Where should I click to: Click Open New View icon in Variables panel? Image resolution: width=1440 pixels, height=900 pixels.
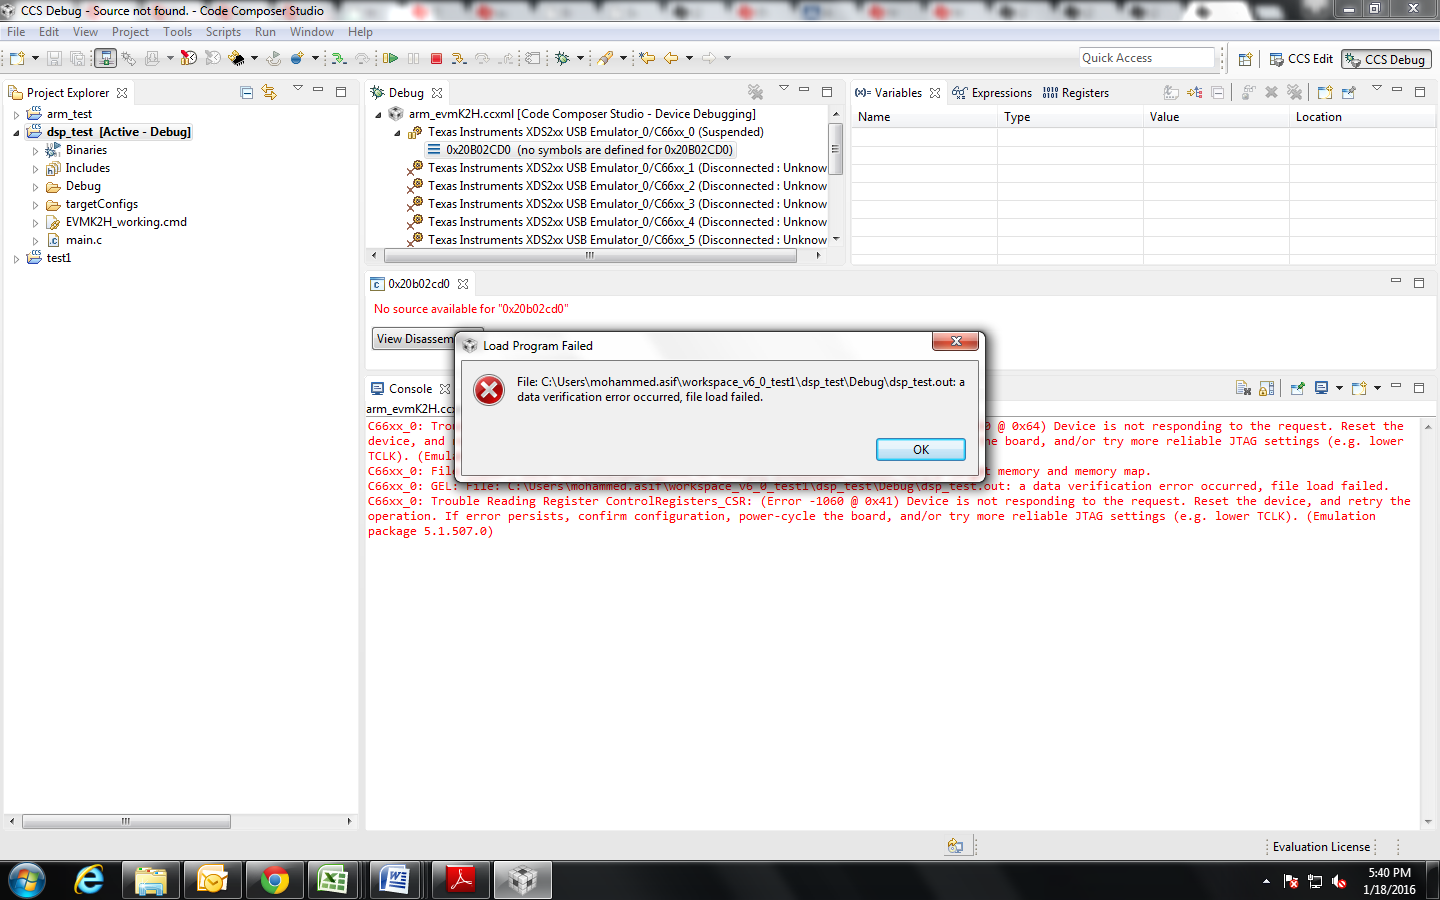[x=1325, y=92]
